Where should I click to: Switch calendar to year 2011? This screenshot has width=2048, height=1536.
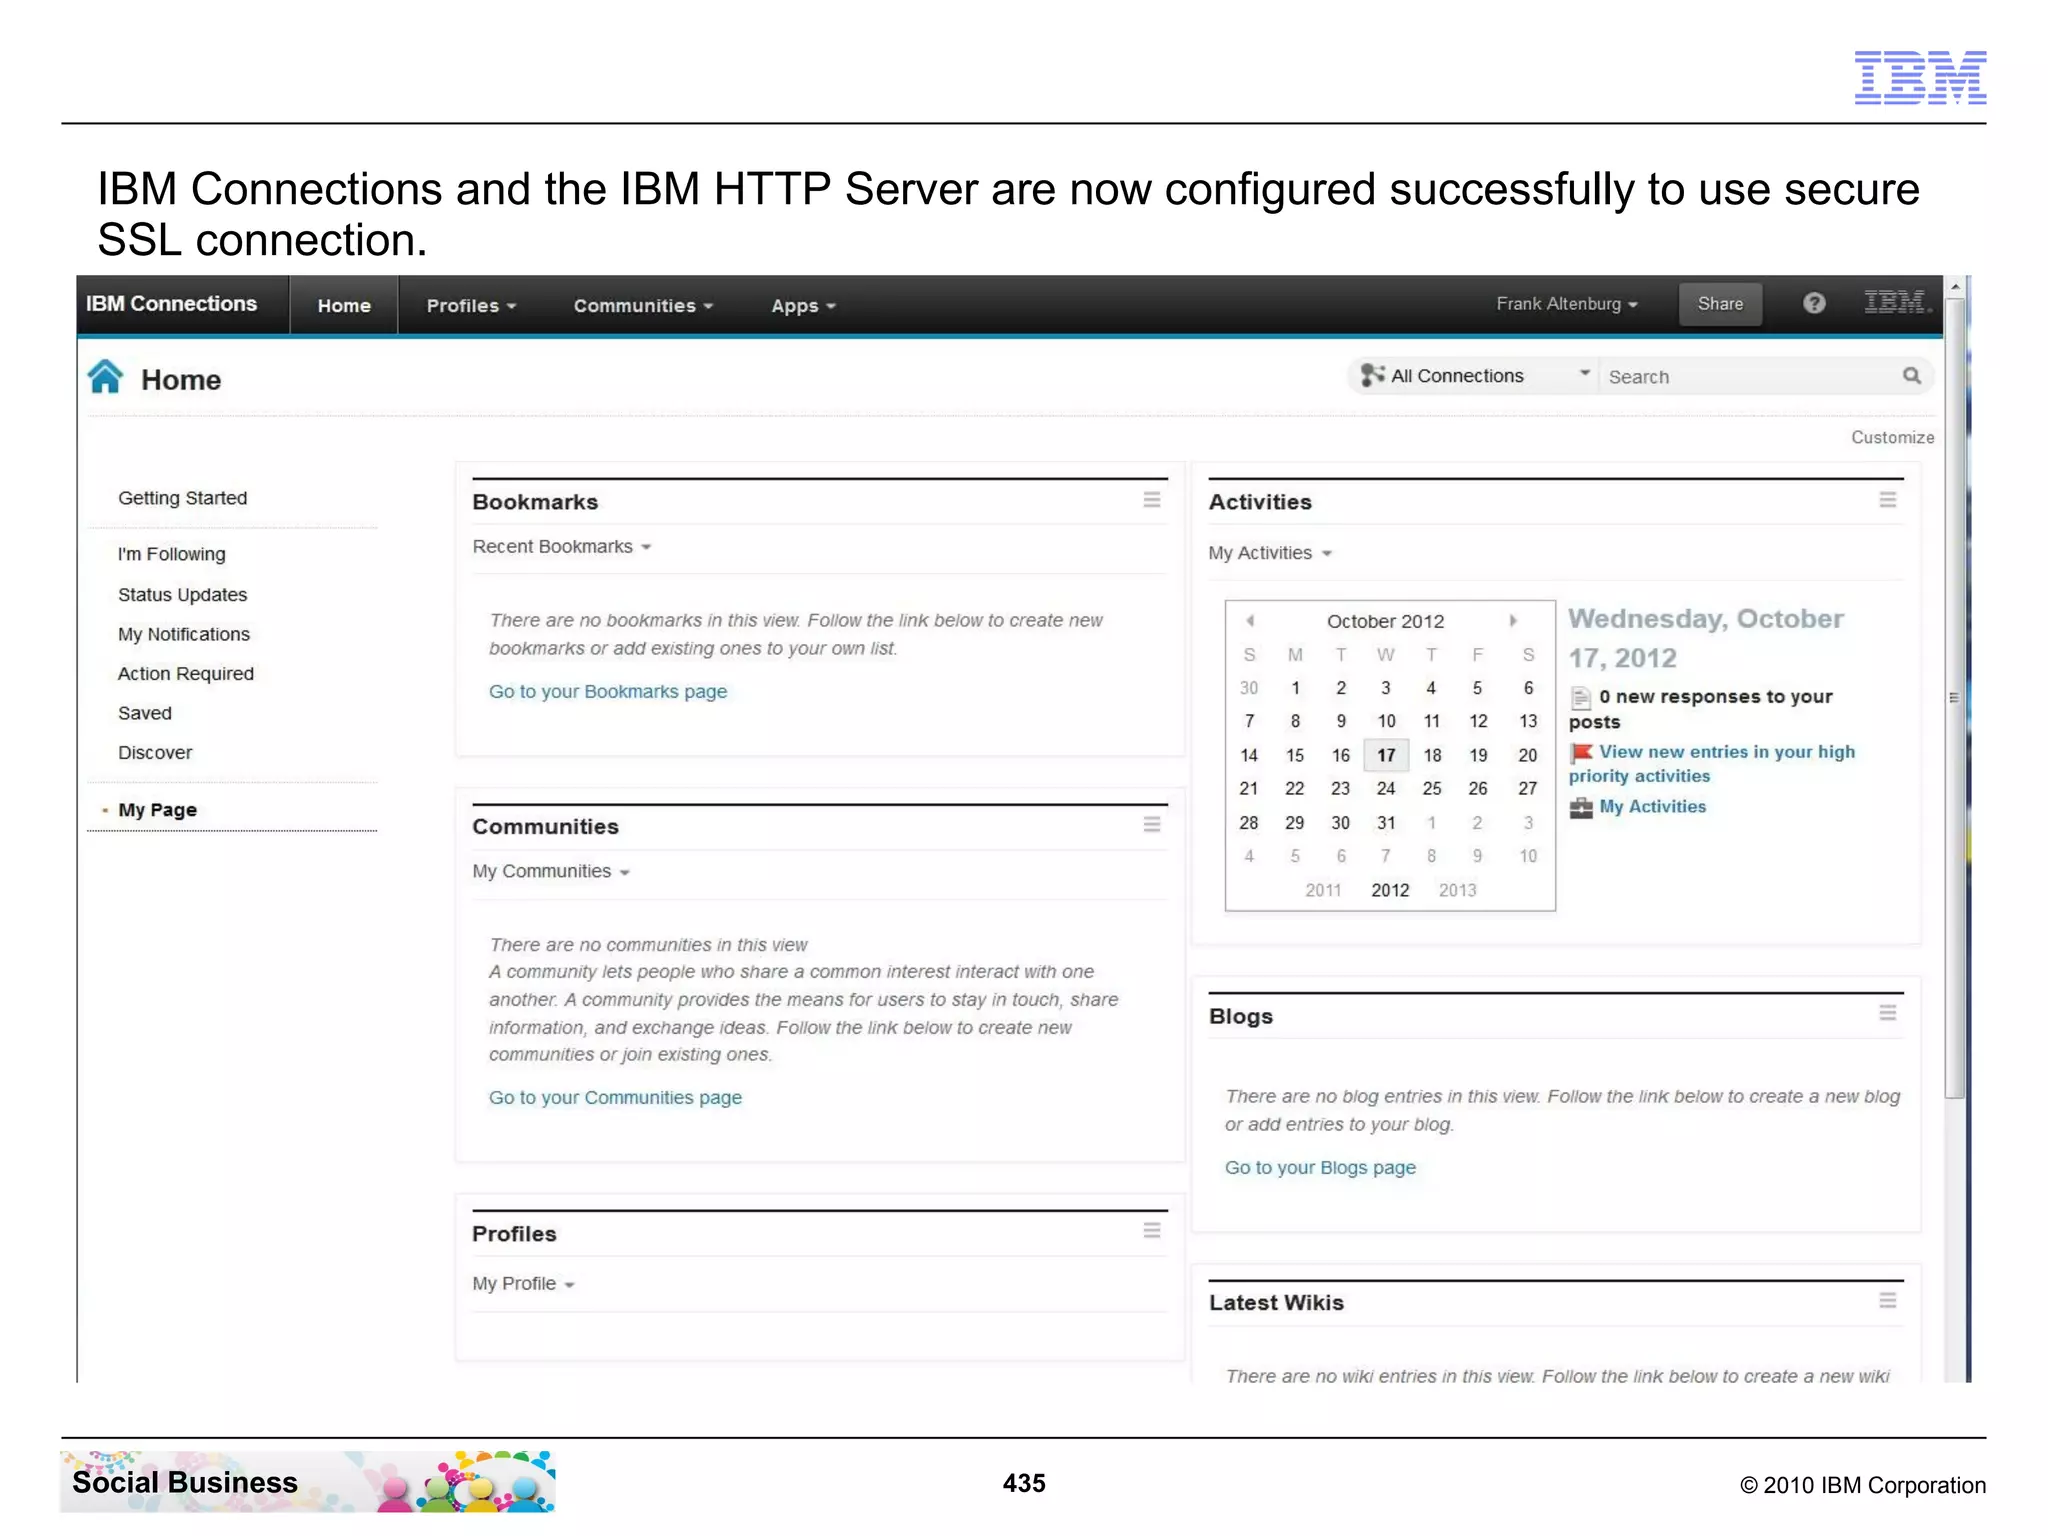click(1323, 891)
